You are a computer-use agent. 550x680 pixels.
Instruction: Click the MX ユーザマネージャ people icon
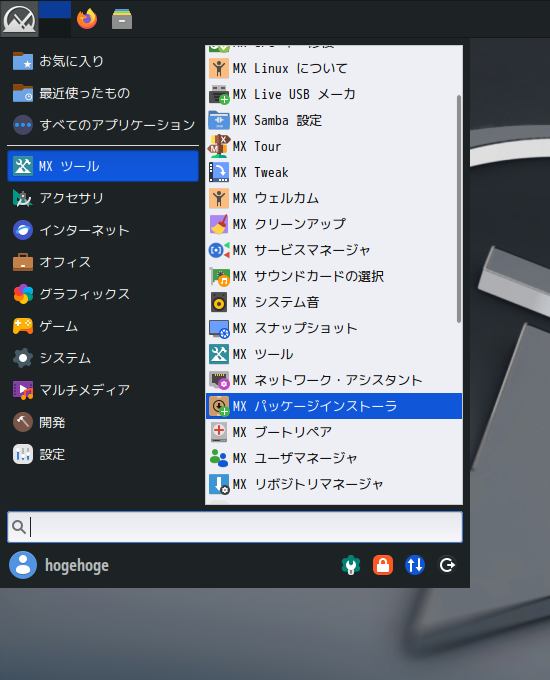click(219, 458)
